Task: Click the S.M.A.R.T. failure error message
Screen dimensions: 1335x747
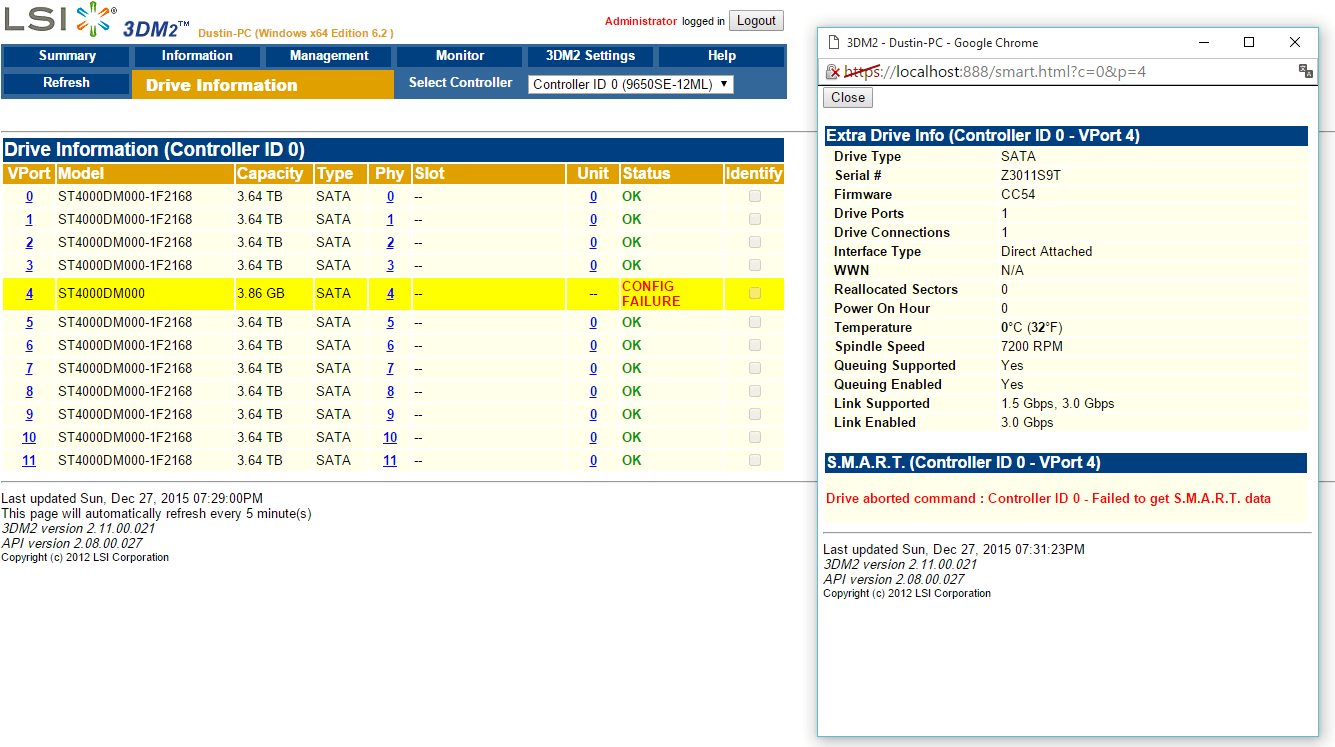Action: pyautogui.click(x=1048, y=498)
